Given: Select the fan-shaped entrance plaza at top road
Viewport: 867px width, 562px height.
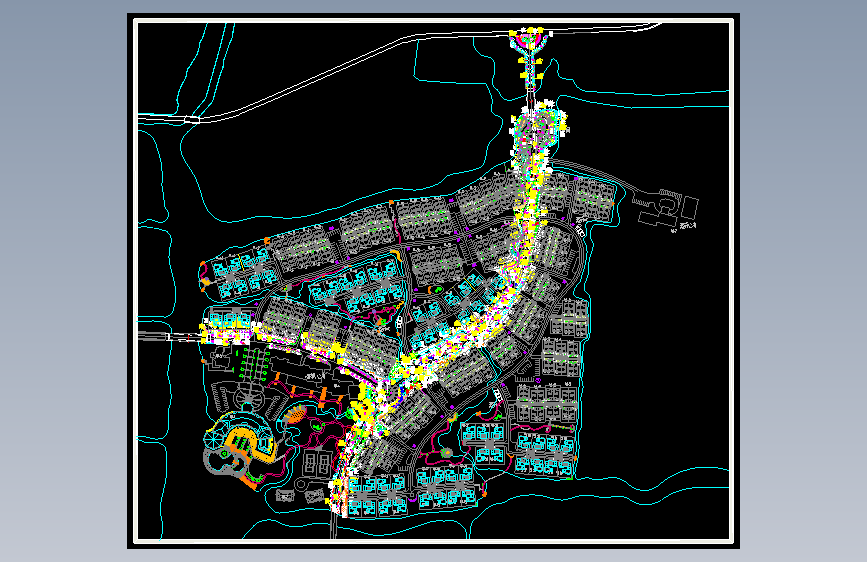Looking at the screenshot, I should pos(531,41).
